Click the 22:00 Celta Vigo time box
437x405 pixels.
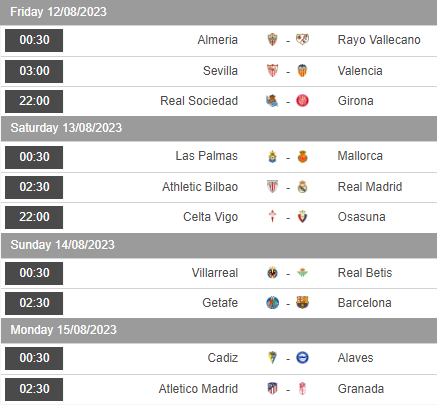[x=34, y=217]
